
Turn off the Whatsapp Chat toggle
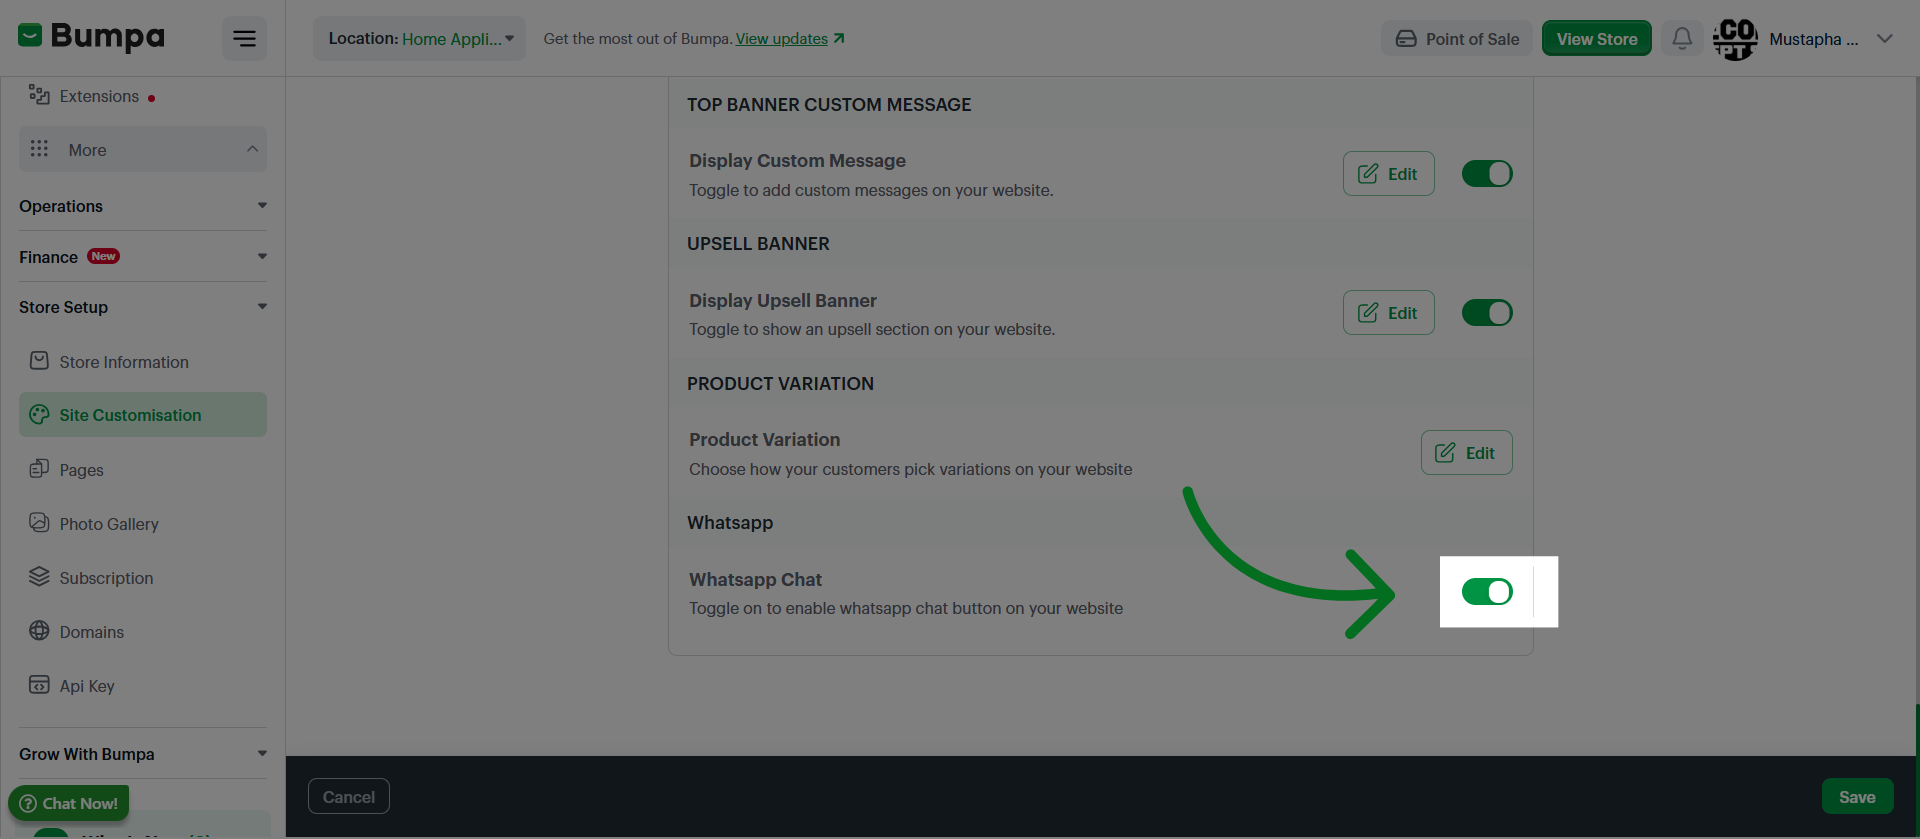(x=1487, y=592)
